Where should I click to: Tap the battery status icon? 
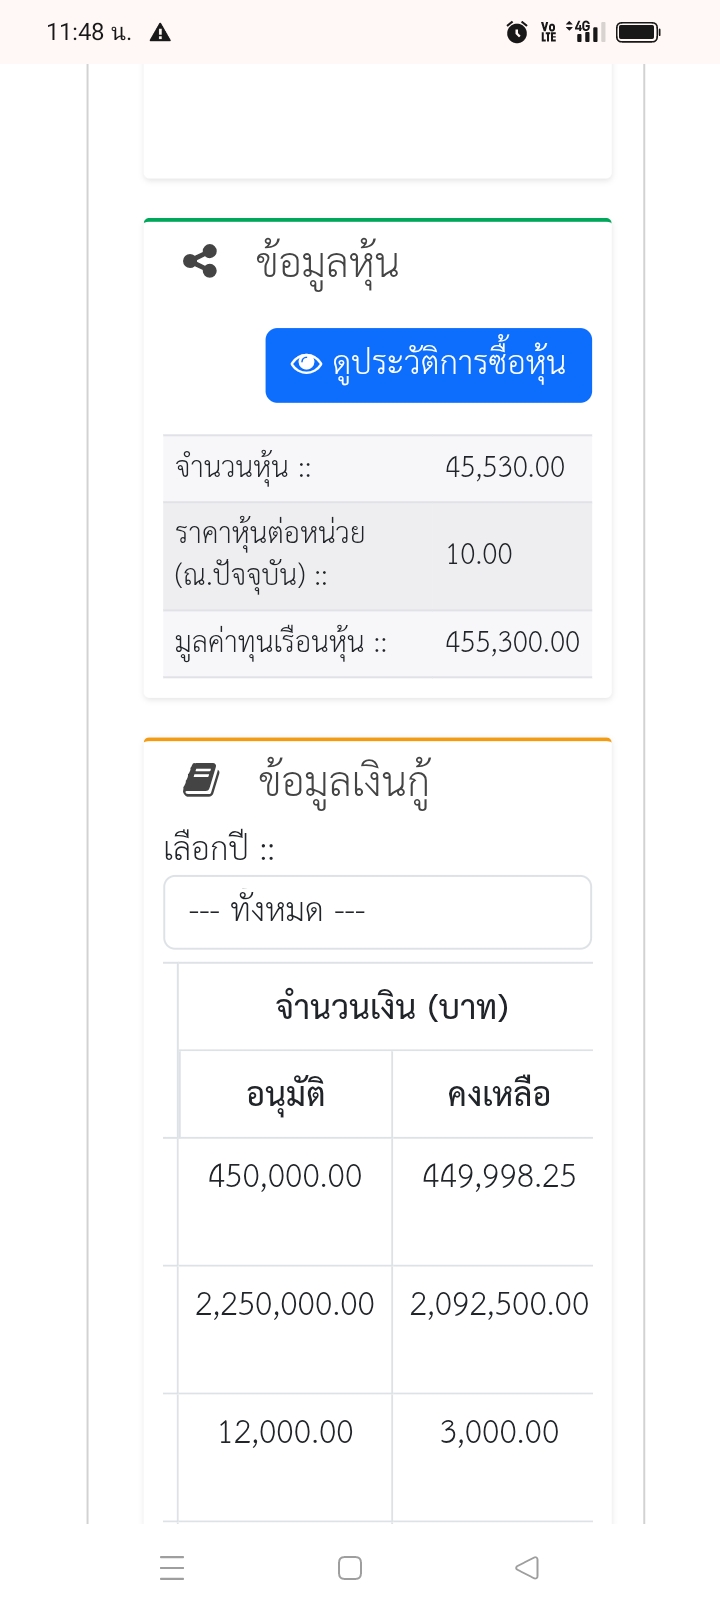637,32
